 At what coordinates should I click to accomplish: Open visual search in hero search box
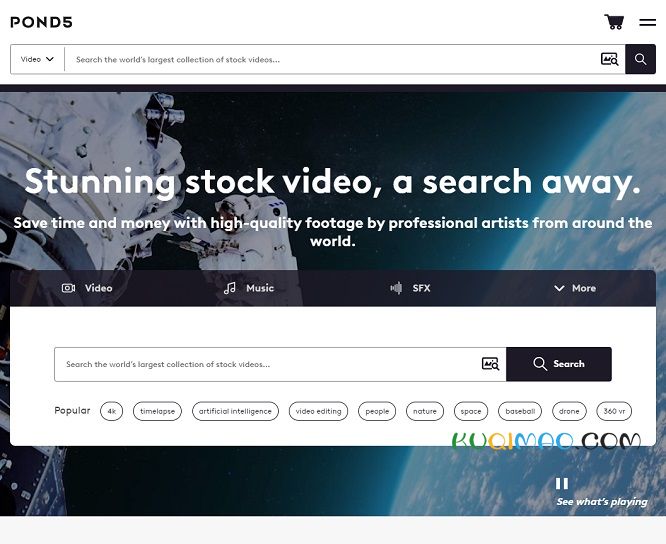491,364
